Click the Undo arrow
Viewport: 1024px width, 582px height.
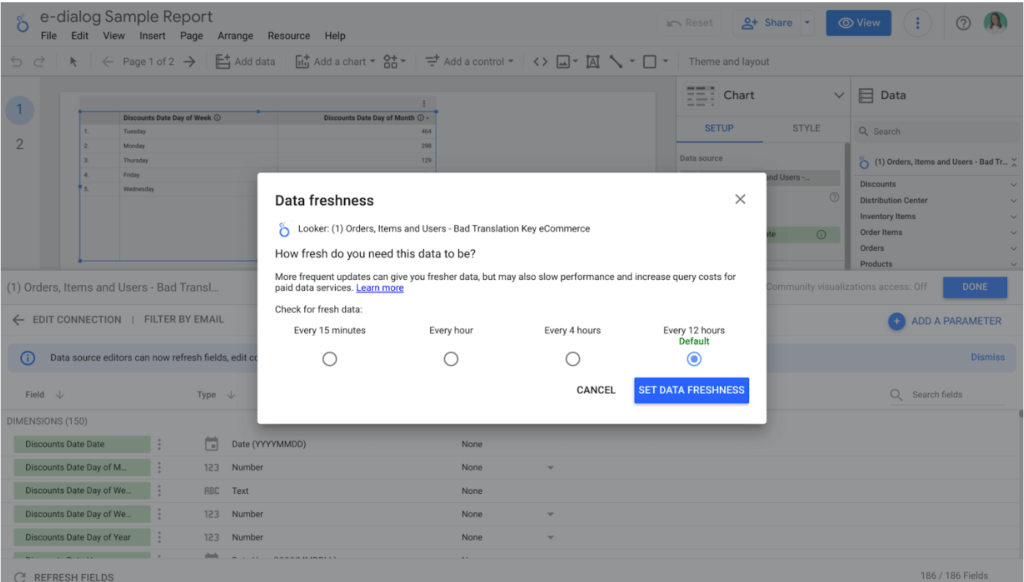pyautogui.click(x=17, y=61)
